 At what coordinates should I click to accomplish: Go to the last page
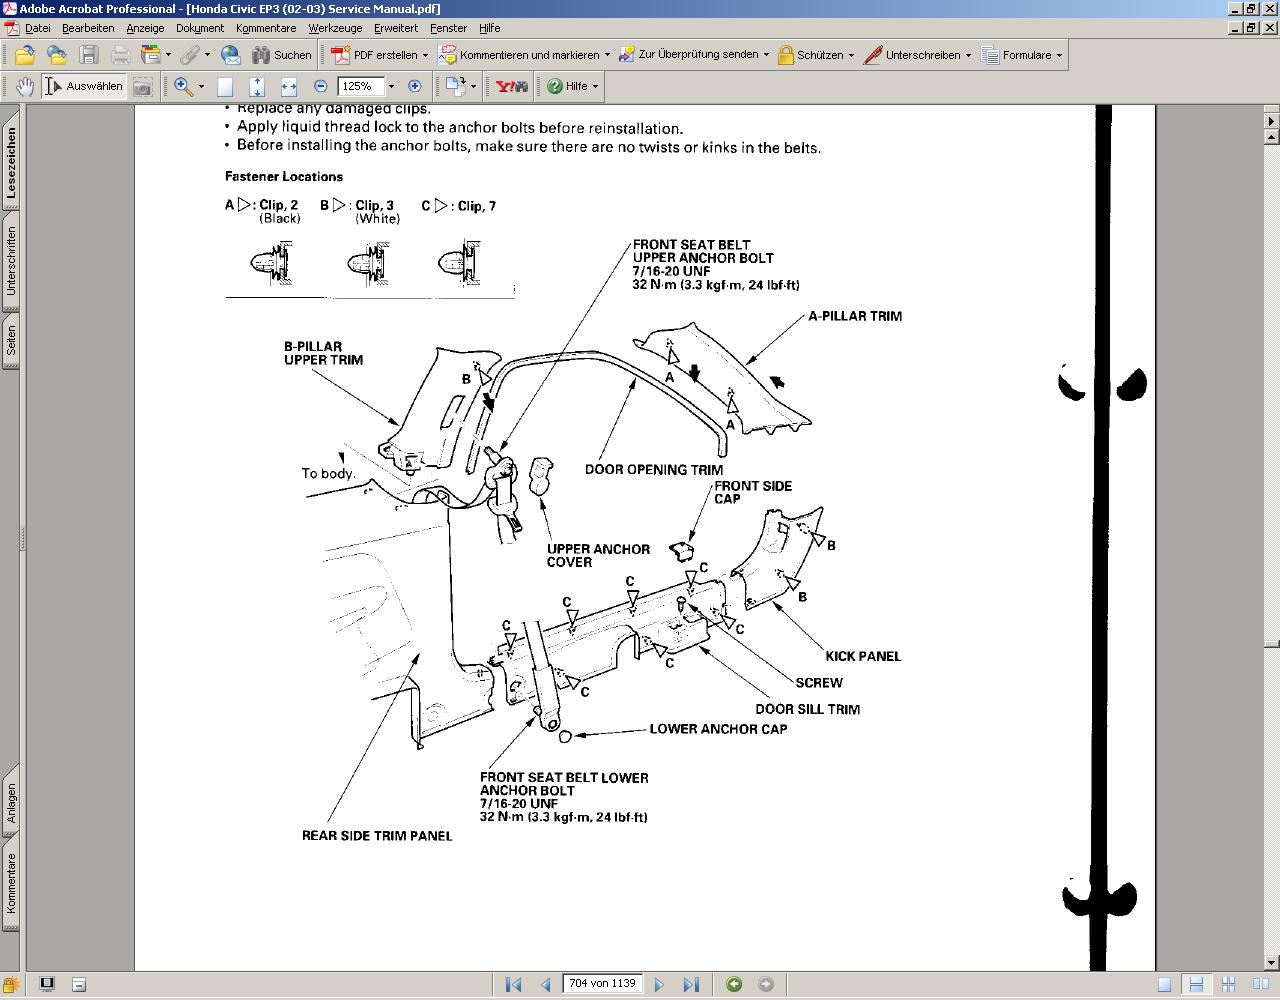[x=690, y=984]
